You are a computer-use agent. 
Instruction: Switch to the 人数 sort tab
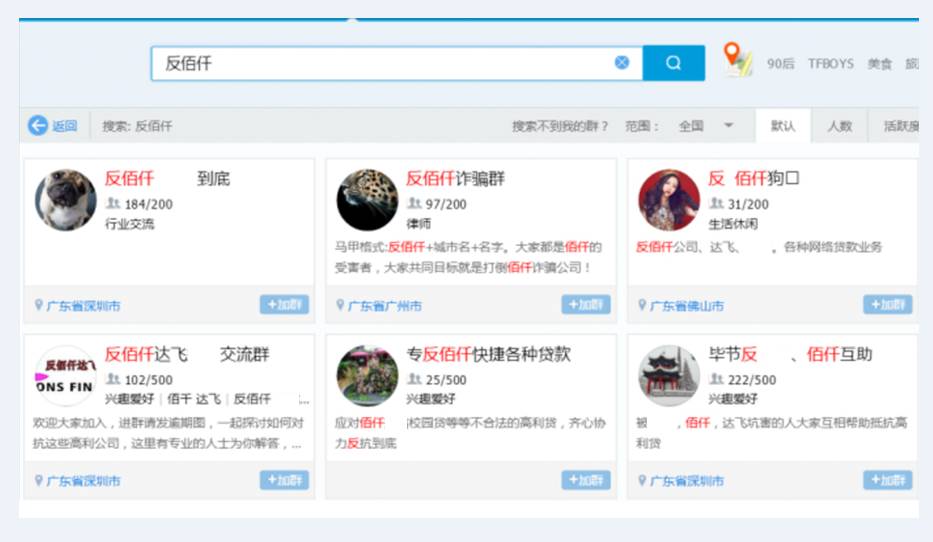click(x=840, y=126)
